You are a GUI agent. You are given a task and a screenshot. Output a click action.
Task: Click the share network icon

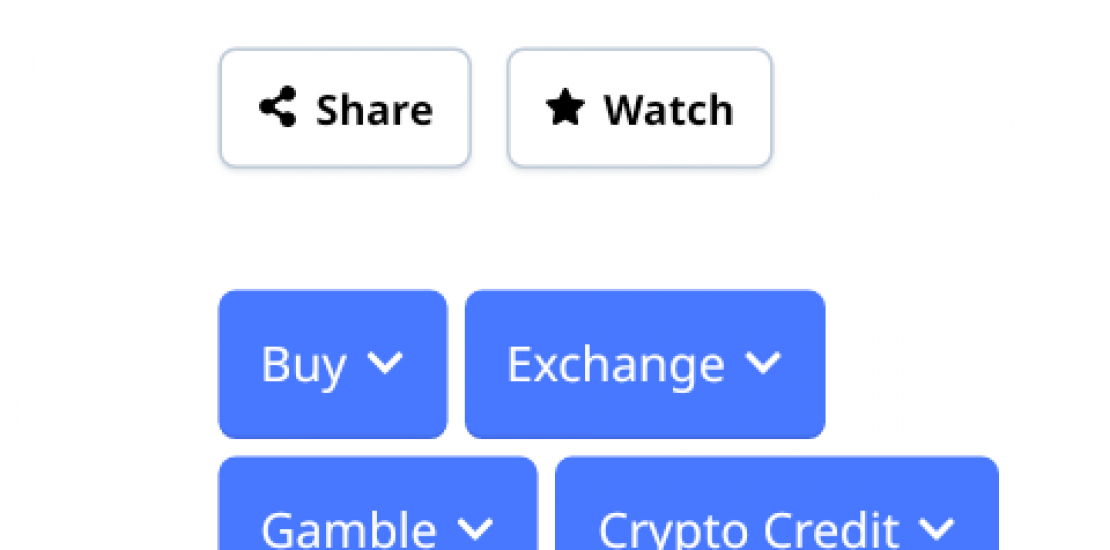(277, 108)
